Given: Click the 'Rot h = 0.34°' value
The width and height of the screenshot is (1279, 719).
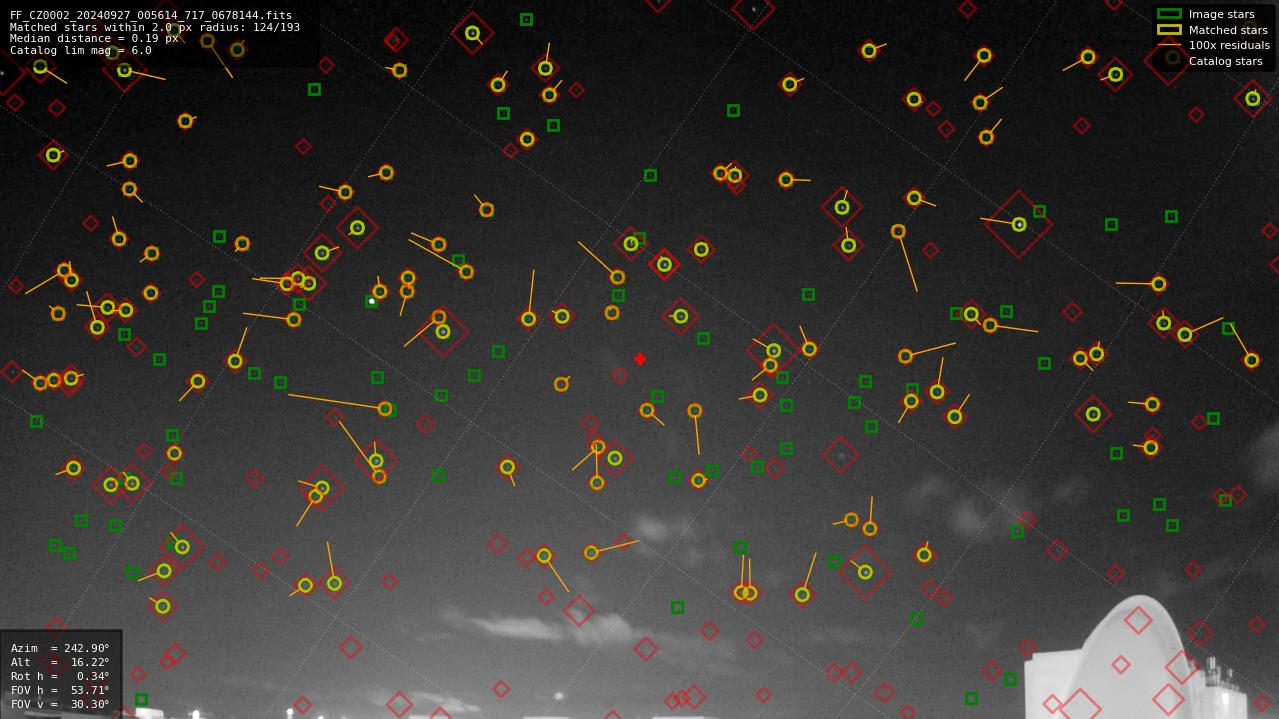Looking at the screenshot, I should (x=60, y=676).
